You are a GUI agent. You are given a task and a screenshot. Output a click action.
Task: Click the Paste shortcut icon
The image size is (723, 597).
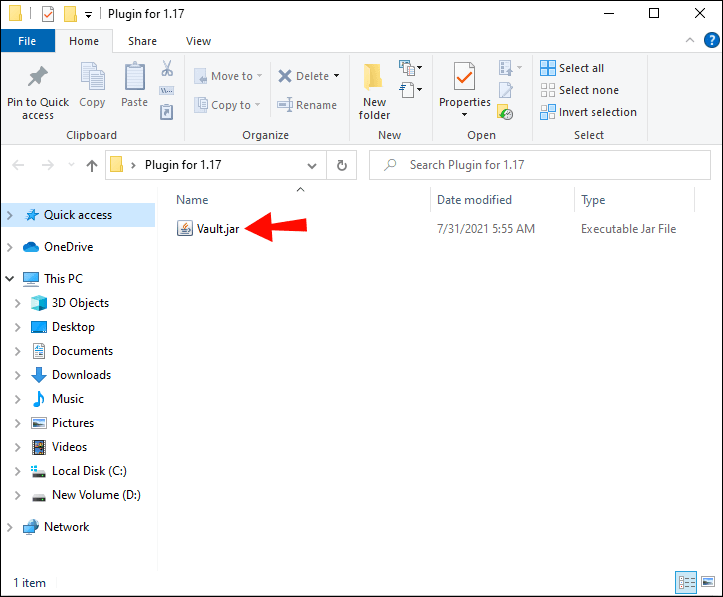tap(166, 112)
